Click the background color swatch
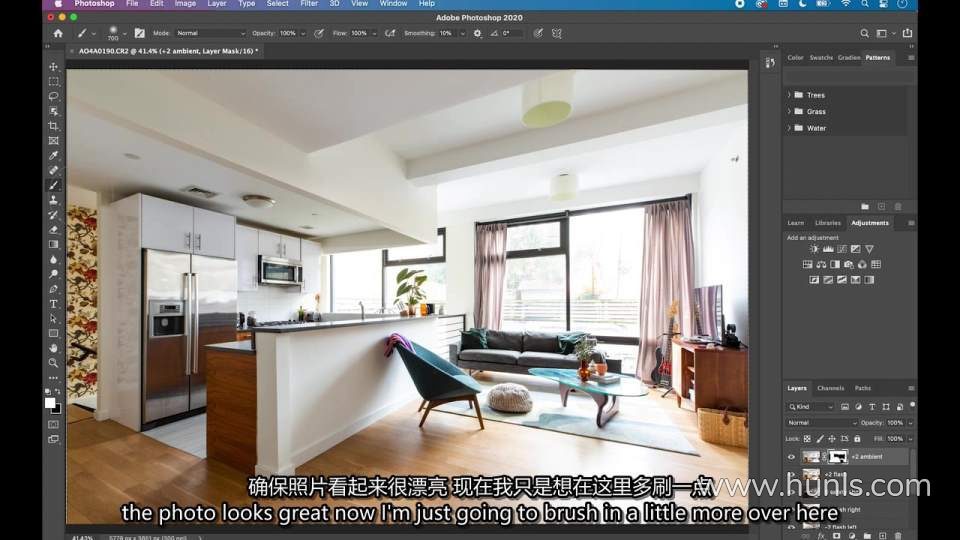 click(x=56, y=410)
